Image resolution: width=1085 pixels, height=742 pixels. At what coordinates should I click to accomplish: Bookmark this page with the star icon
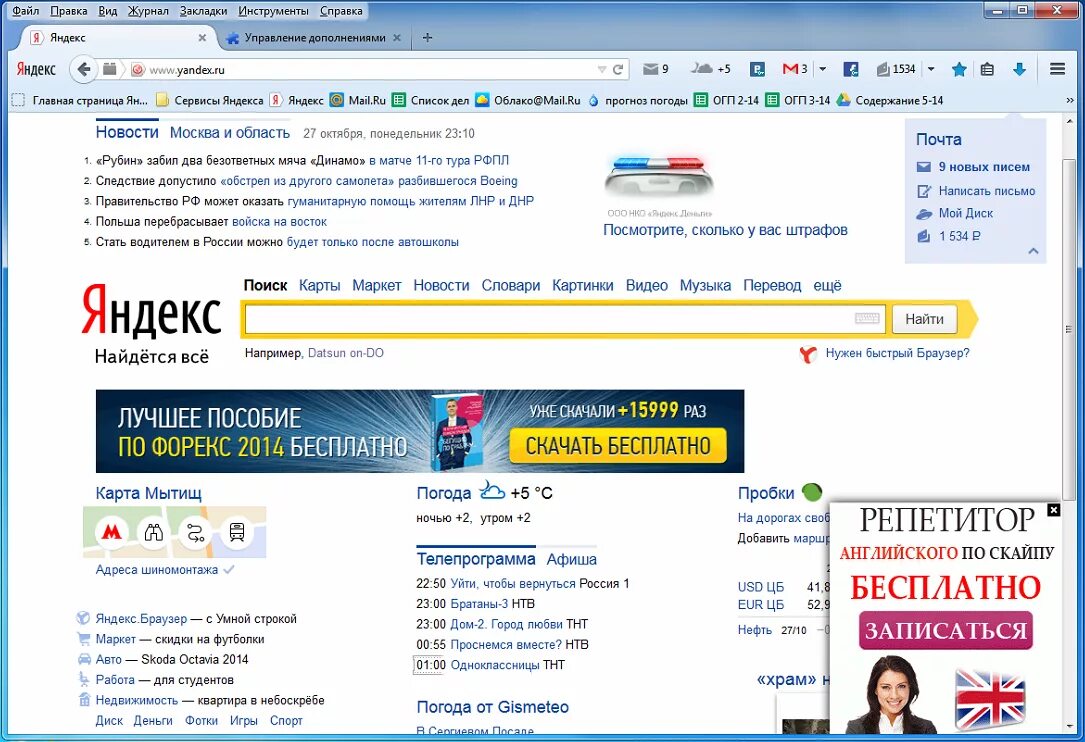[958, 69]
